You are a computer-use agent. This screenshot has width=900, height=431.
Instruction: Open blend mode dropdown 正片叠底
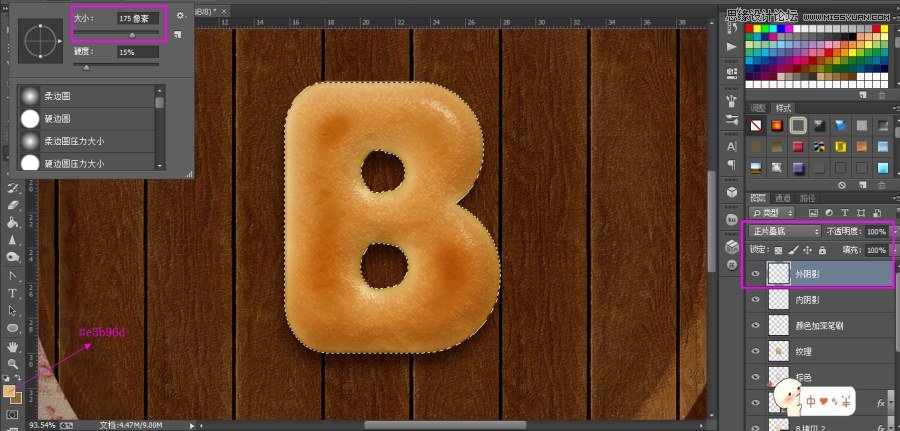click(x=785, y=232)
